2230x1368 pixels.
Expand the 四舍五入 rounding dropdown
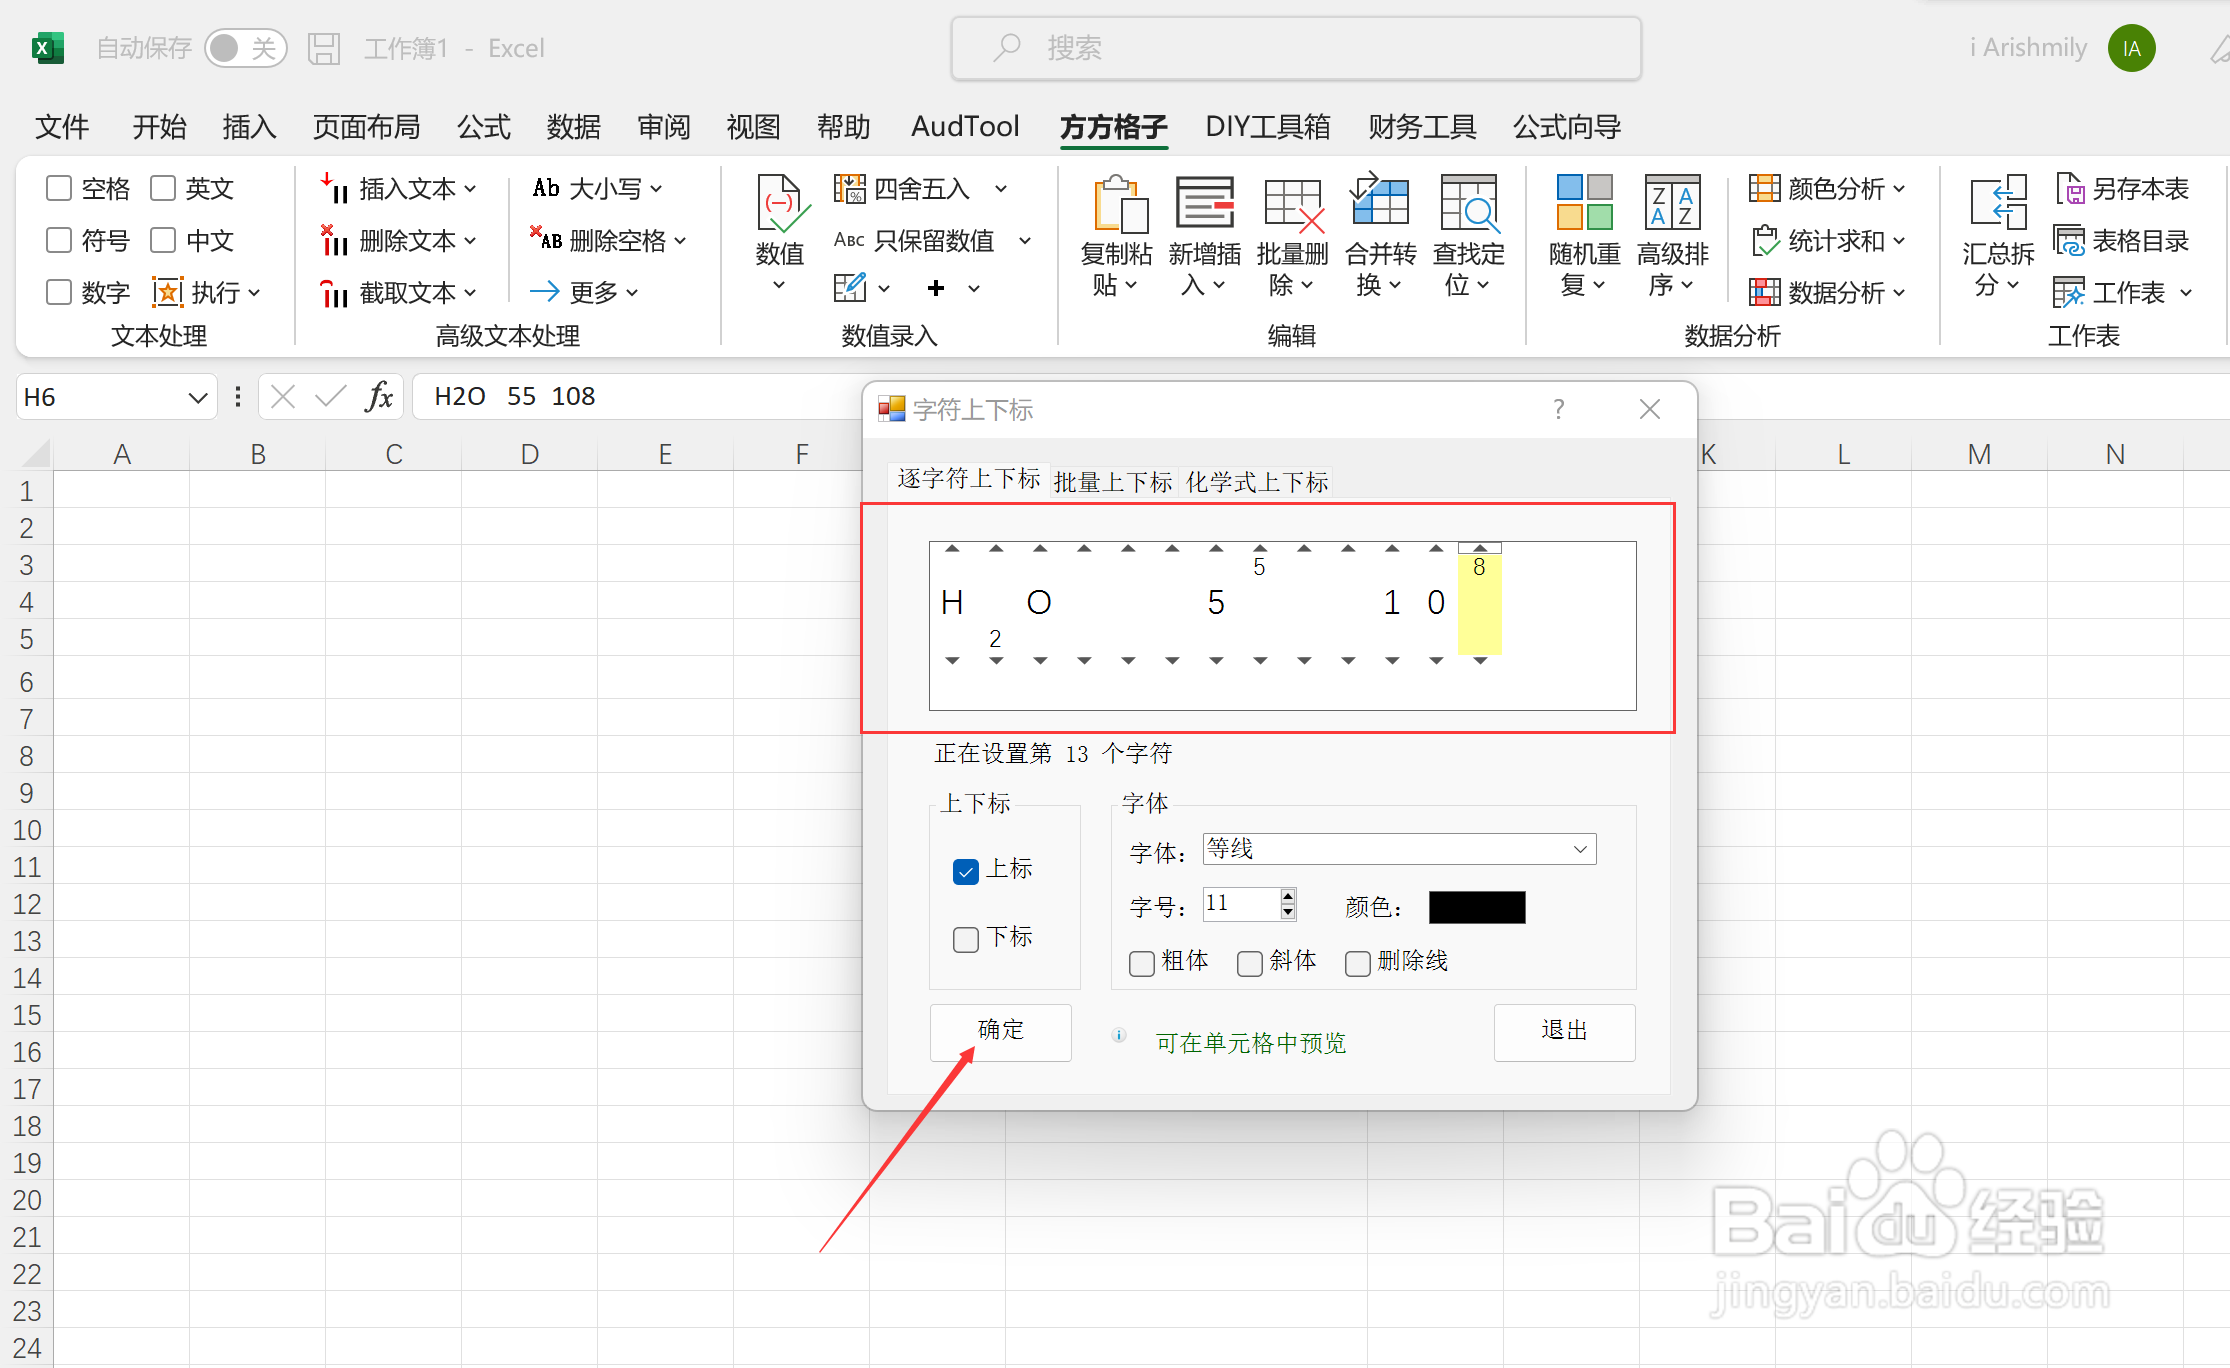pos(1001,188)
